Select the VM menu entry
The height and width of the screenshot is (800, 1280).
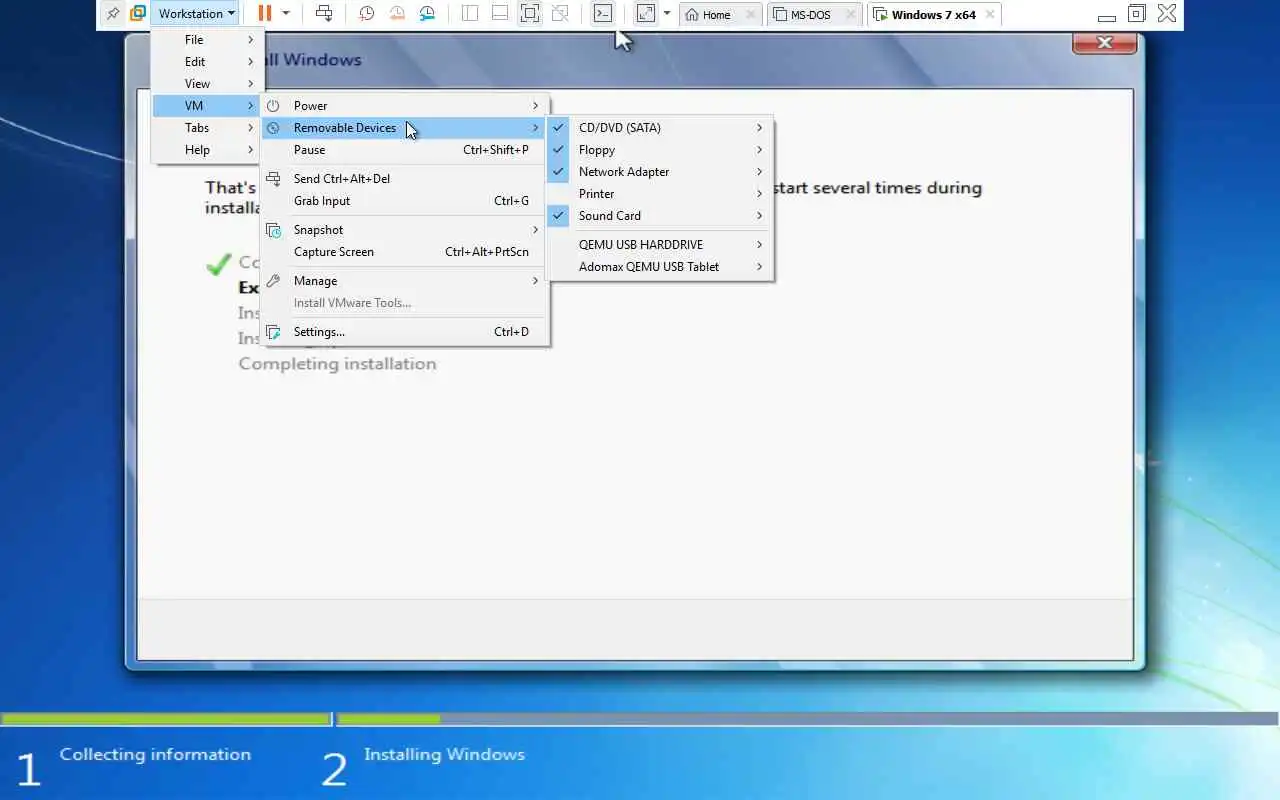pyautogui.click(x=207, y=106)
